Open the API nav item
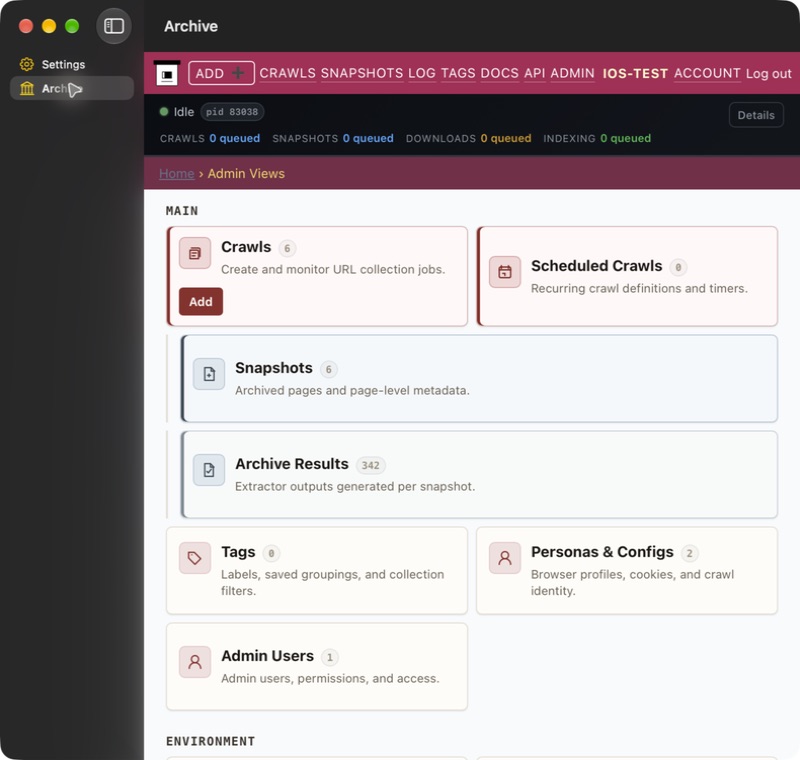The width and height of the screenshot is (800, 760). tap(535, 73)
